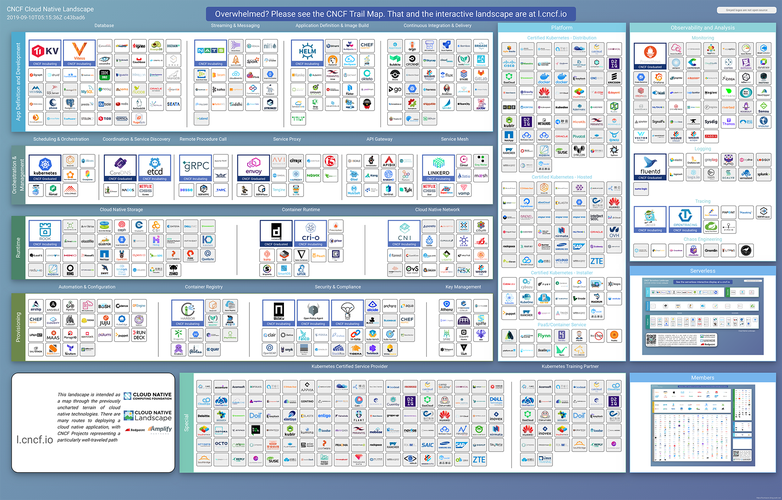Open the Flynn PaaS logo
Screen dimensions: 782x500
[x=544, y=335]
